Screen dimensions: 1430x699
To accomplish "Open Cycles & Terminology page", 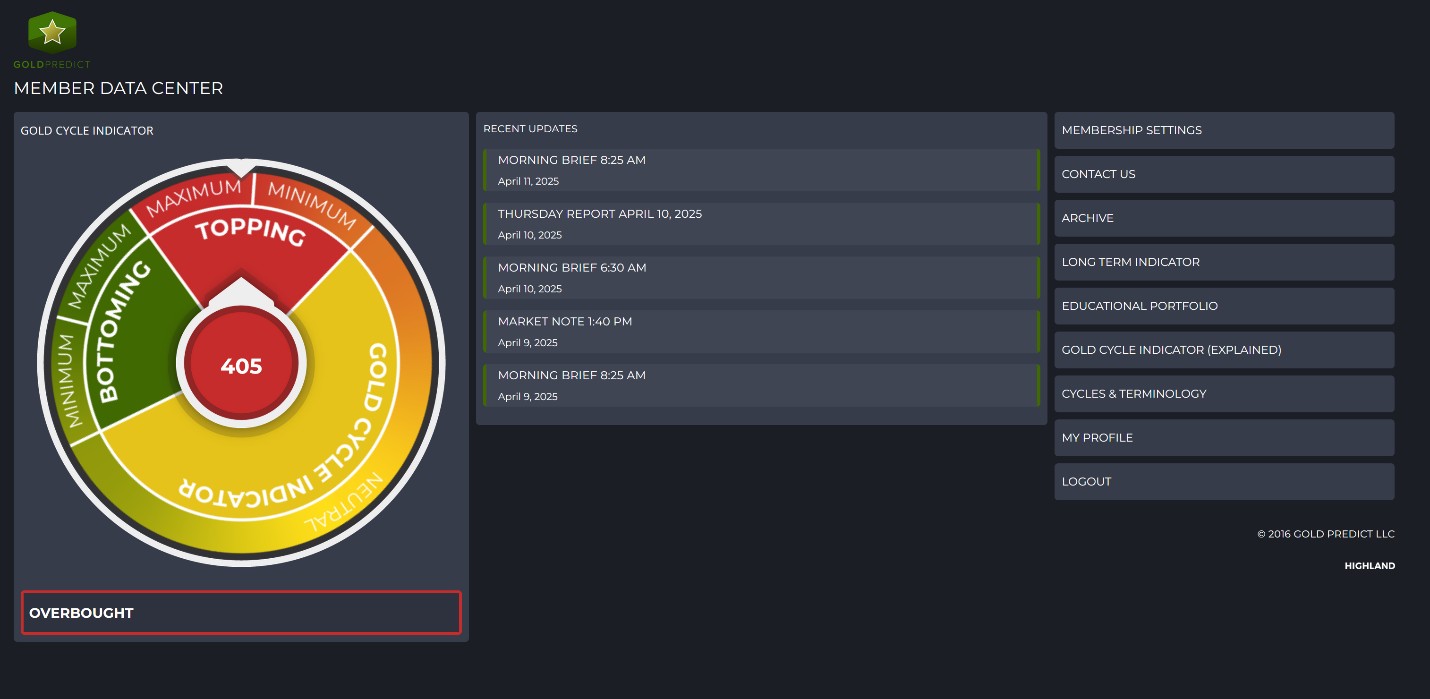I will 1223,394.
